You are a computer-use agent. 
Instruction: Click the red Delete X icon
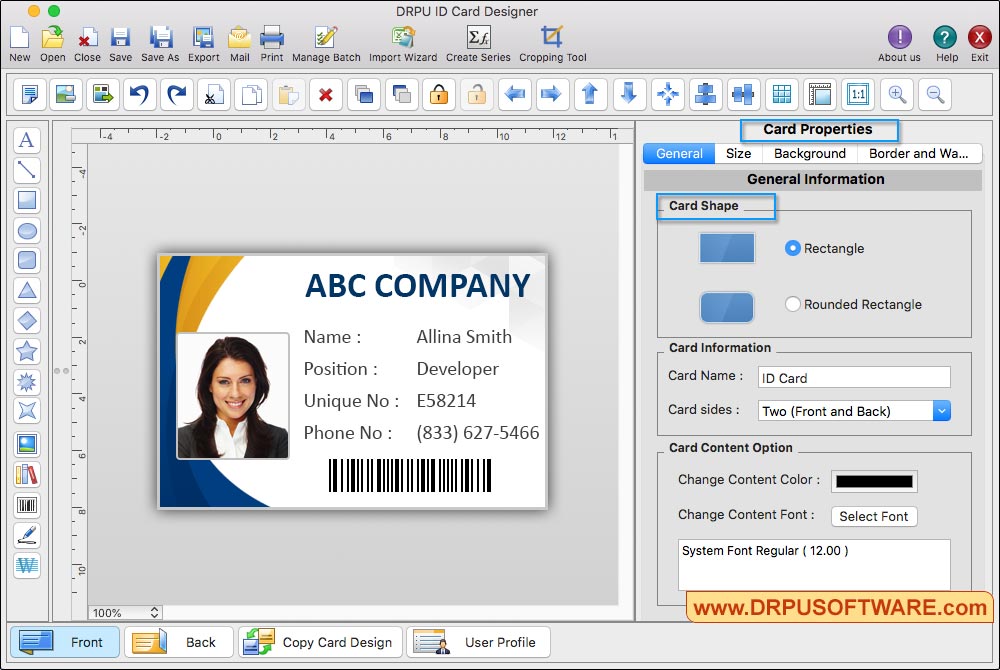(x=325, y=95)
